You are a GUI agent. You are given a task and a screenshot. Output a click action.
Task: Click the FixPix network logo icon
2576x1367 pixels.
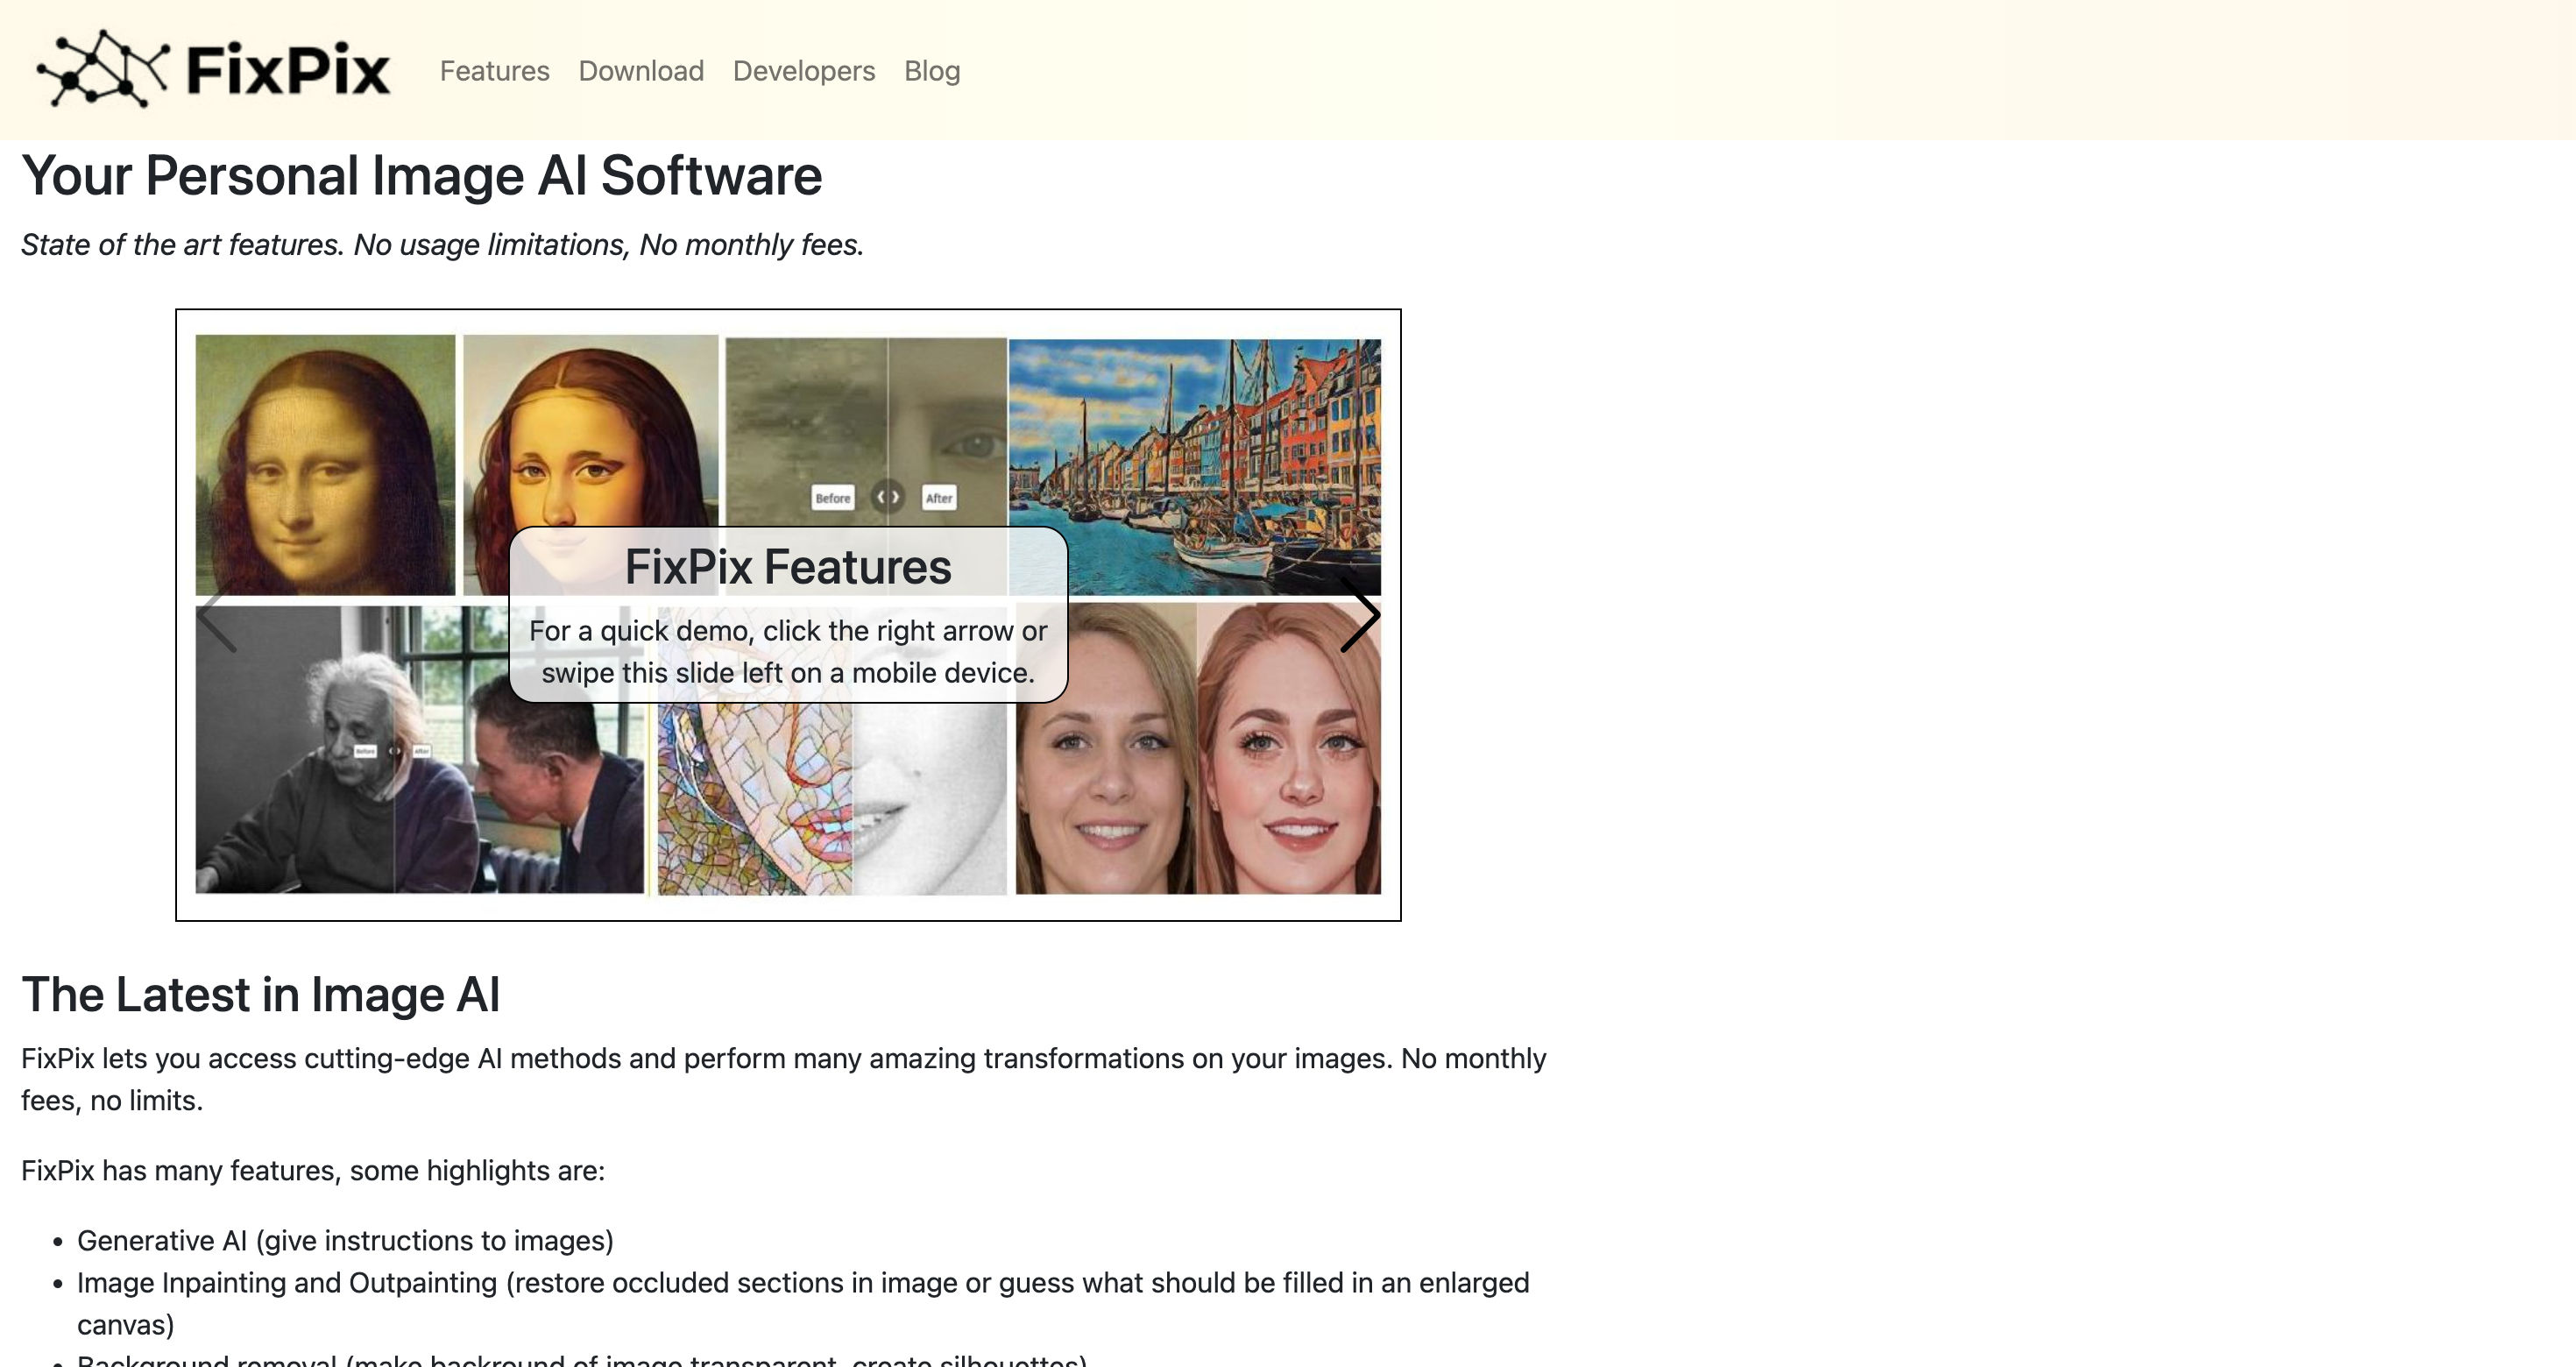click(102, 69)
